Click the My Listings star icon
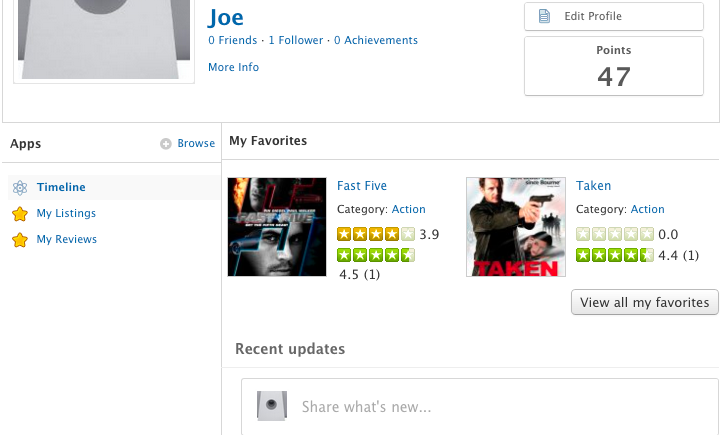This screenshot has height=435, width=724. (x=19, y=214)
